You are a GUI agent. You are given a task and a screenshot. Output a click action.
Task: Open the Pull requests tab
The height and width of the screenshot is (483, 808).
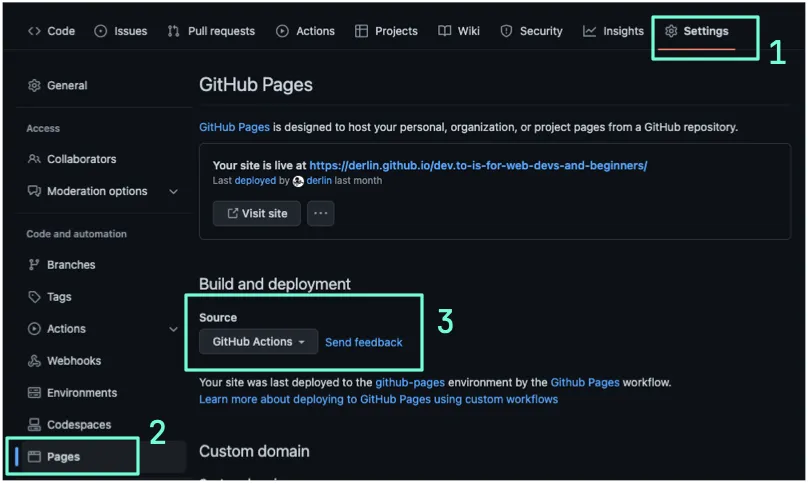[211, 31]
